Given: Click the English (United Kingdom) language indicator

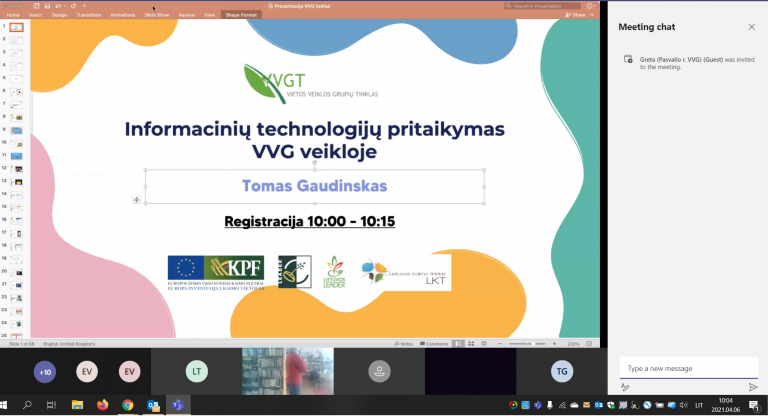Looking at the screenshot, I should [x=69, y=344].
